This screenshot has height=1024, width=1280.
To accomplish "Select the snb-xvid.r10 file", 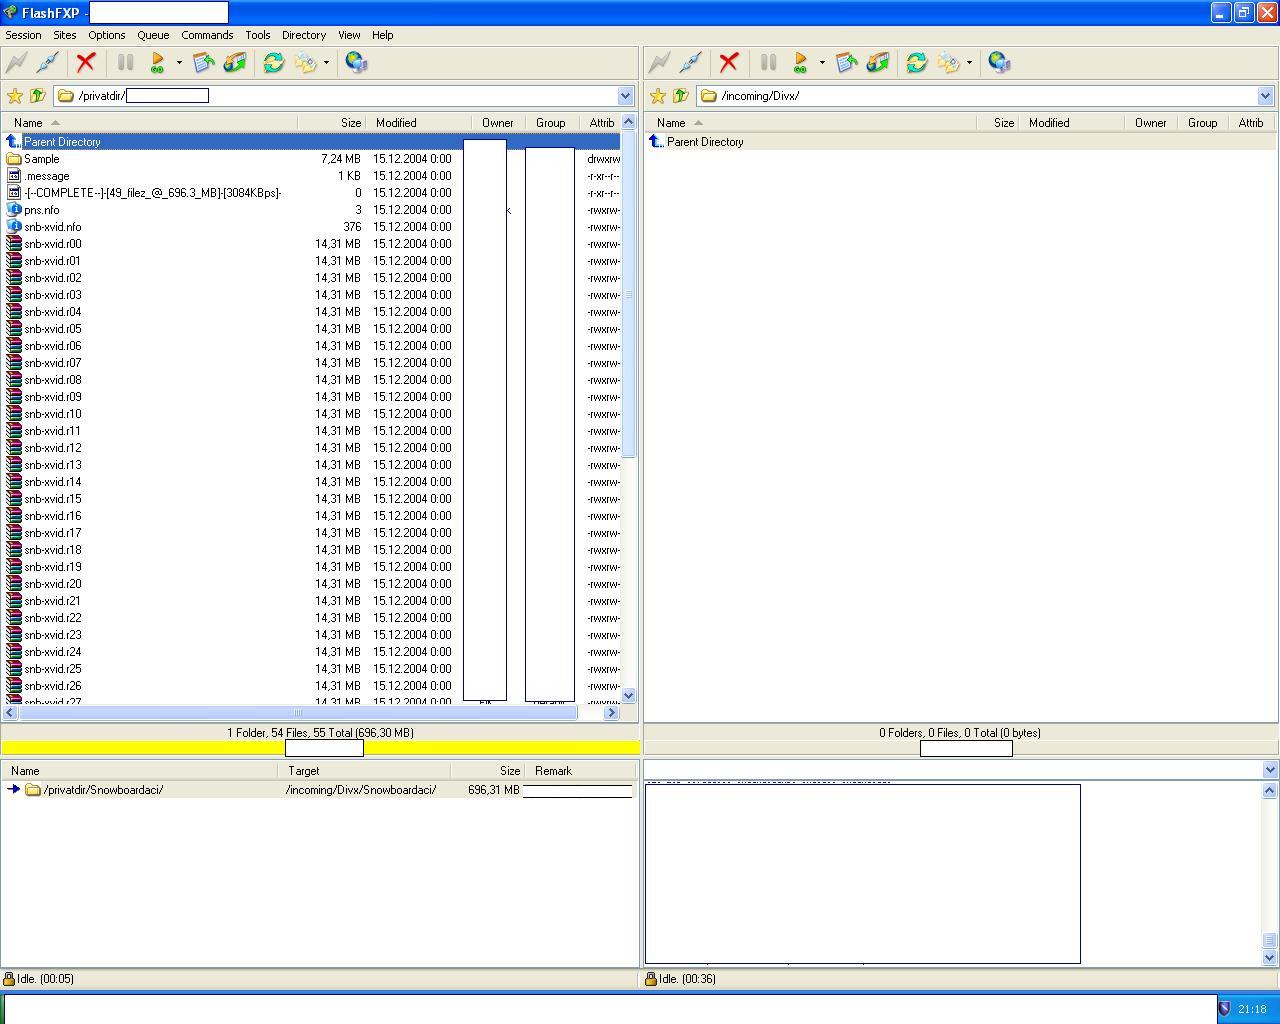I will [53, 414].
